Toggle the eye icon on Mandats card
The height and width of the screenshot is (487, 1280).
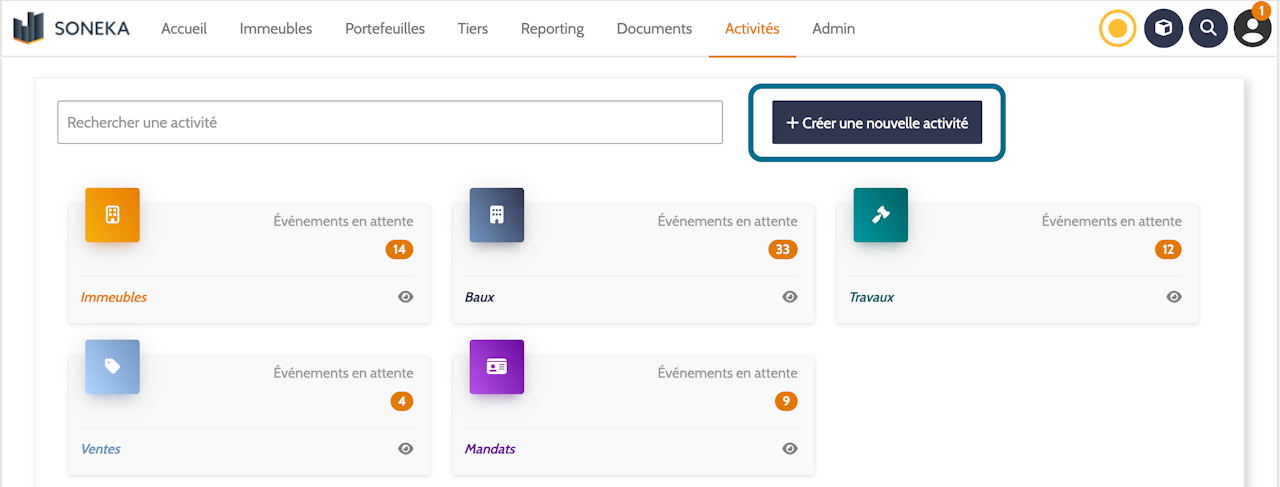pyautogui.click(x=790, y=449)
